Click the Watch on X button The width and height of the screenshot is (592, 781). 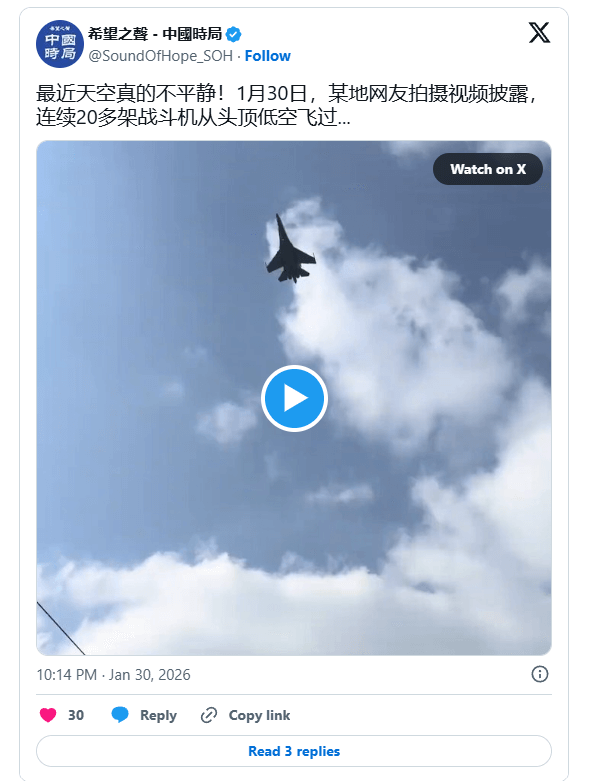[488, 169]
